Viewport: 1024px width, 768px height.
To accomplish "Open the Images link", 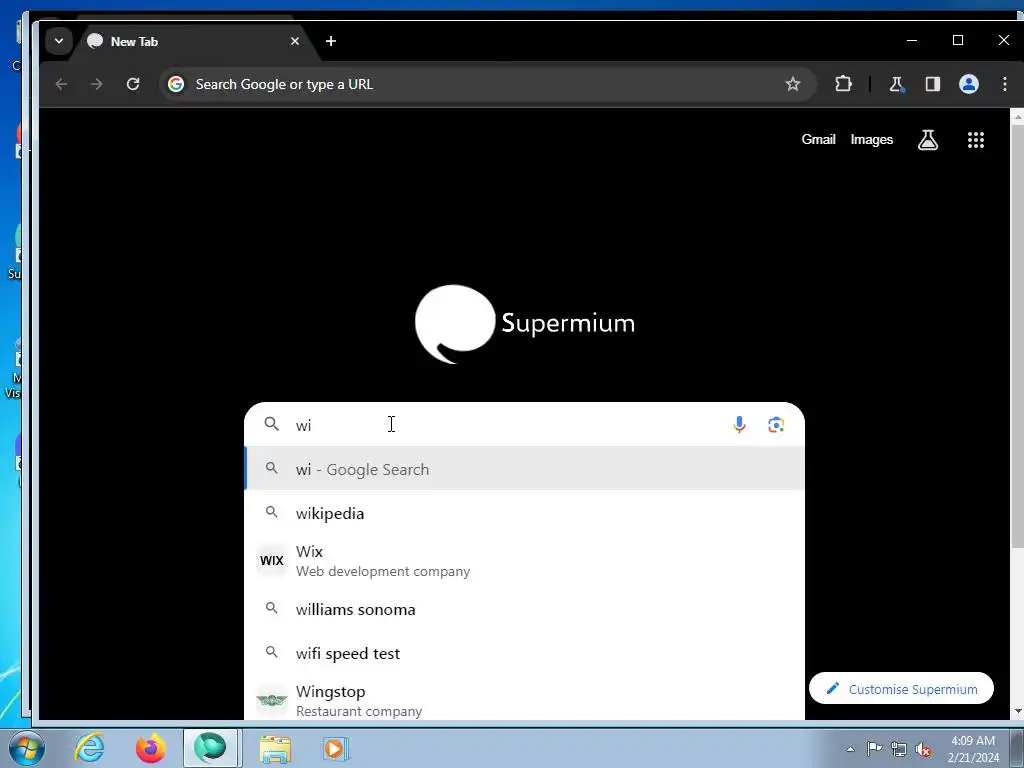I will pyautogui.click(x=871, y=140).
